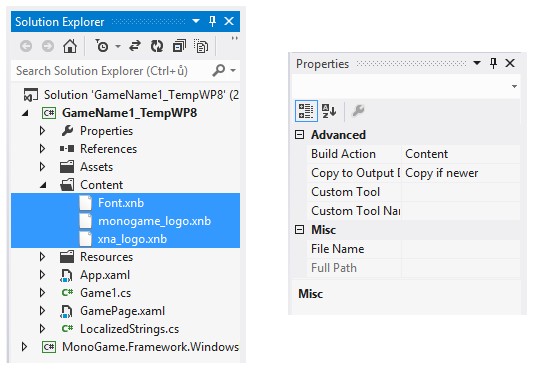Pin the Properties panel
Image resolution: width=535 pixels, height=371 pixels.
[493, 63]
